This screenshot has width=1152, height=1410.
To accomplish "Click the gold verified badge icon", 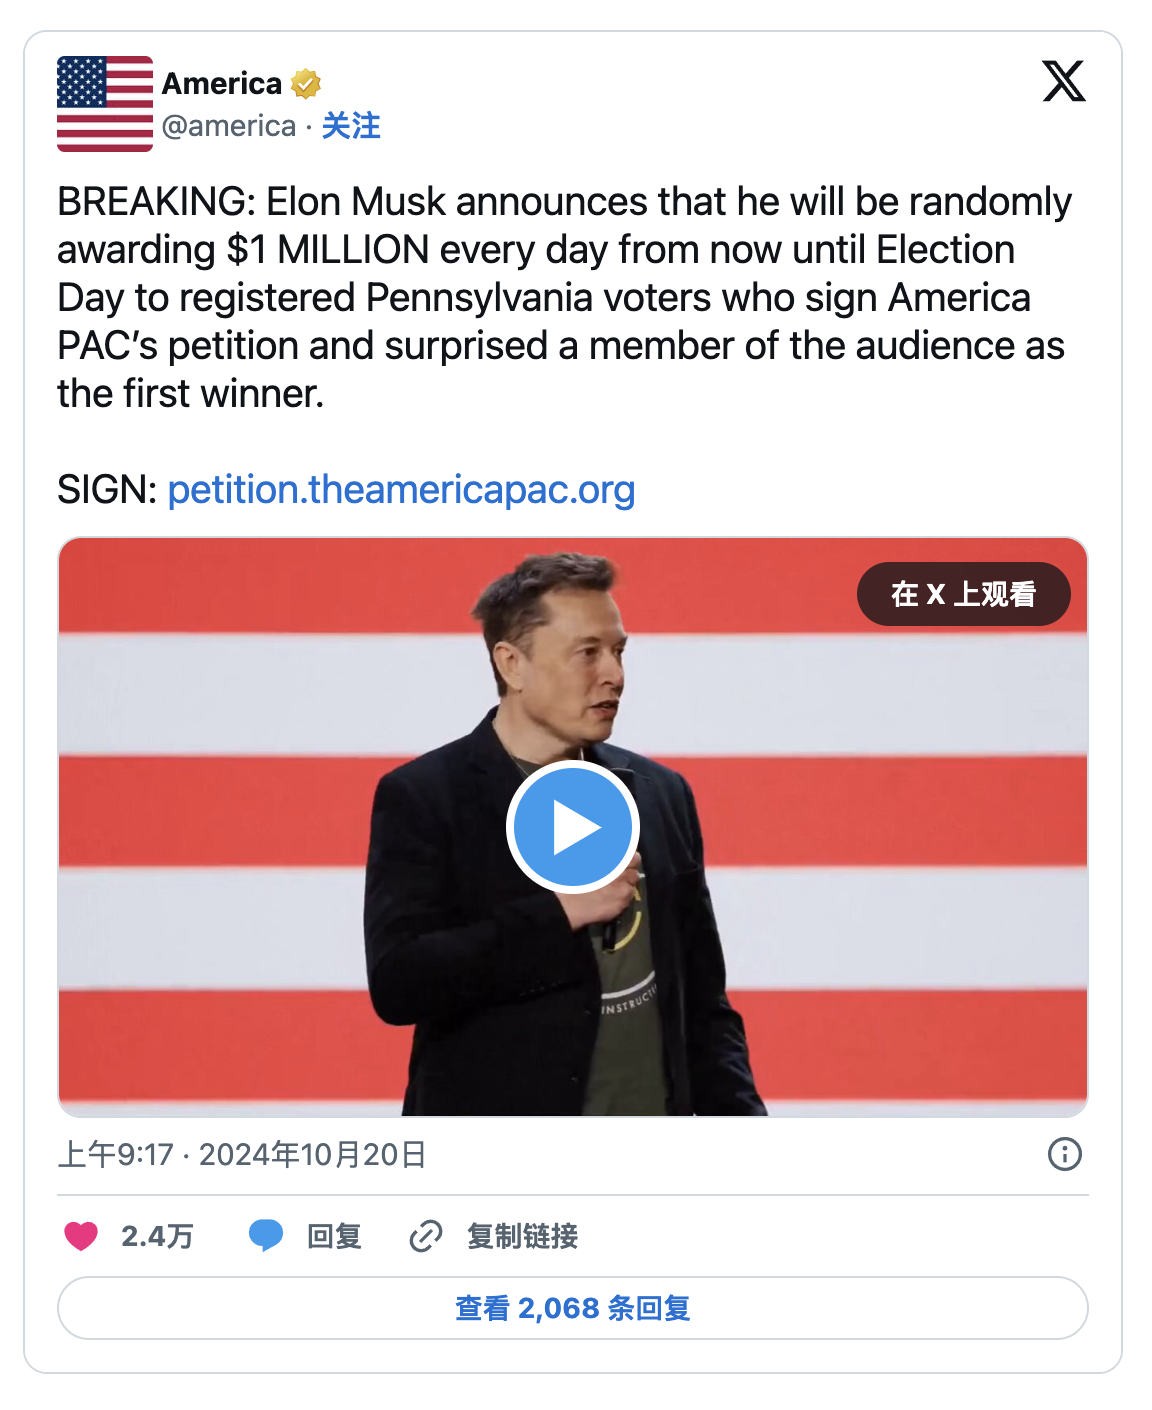I will (306, 84).
